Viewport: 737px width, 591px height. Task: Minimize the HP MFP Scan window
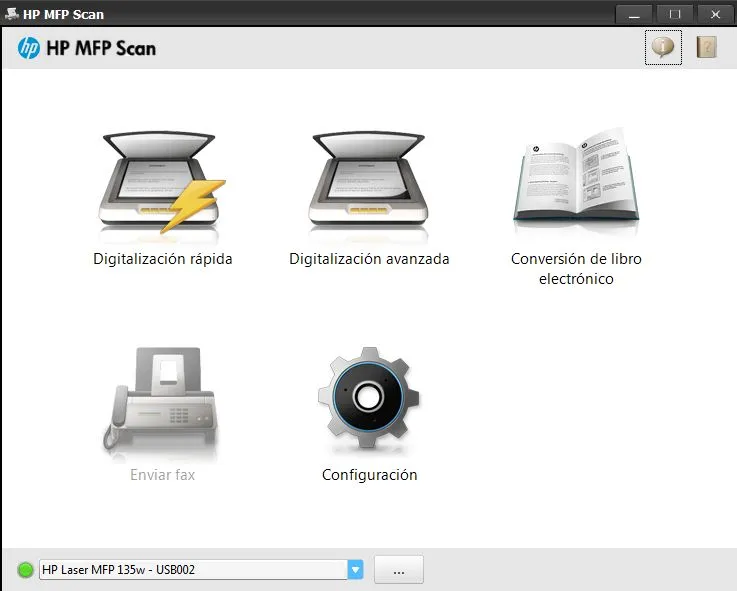pyautogui.click(x=634, y=15)
